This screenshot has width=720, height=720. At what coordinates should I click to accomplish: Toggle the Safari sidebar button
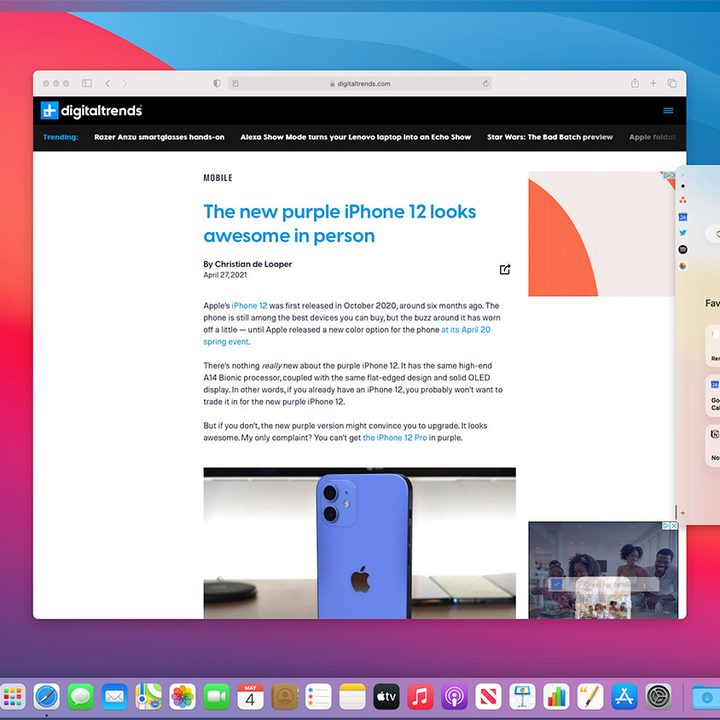pos(87,83)
